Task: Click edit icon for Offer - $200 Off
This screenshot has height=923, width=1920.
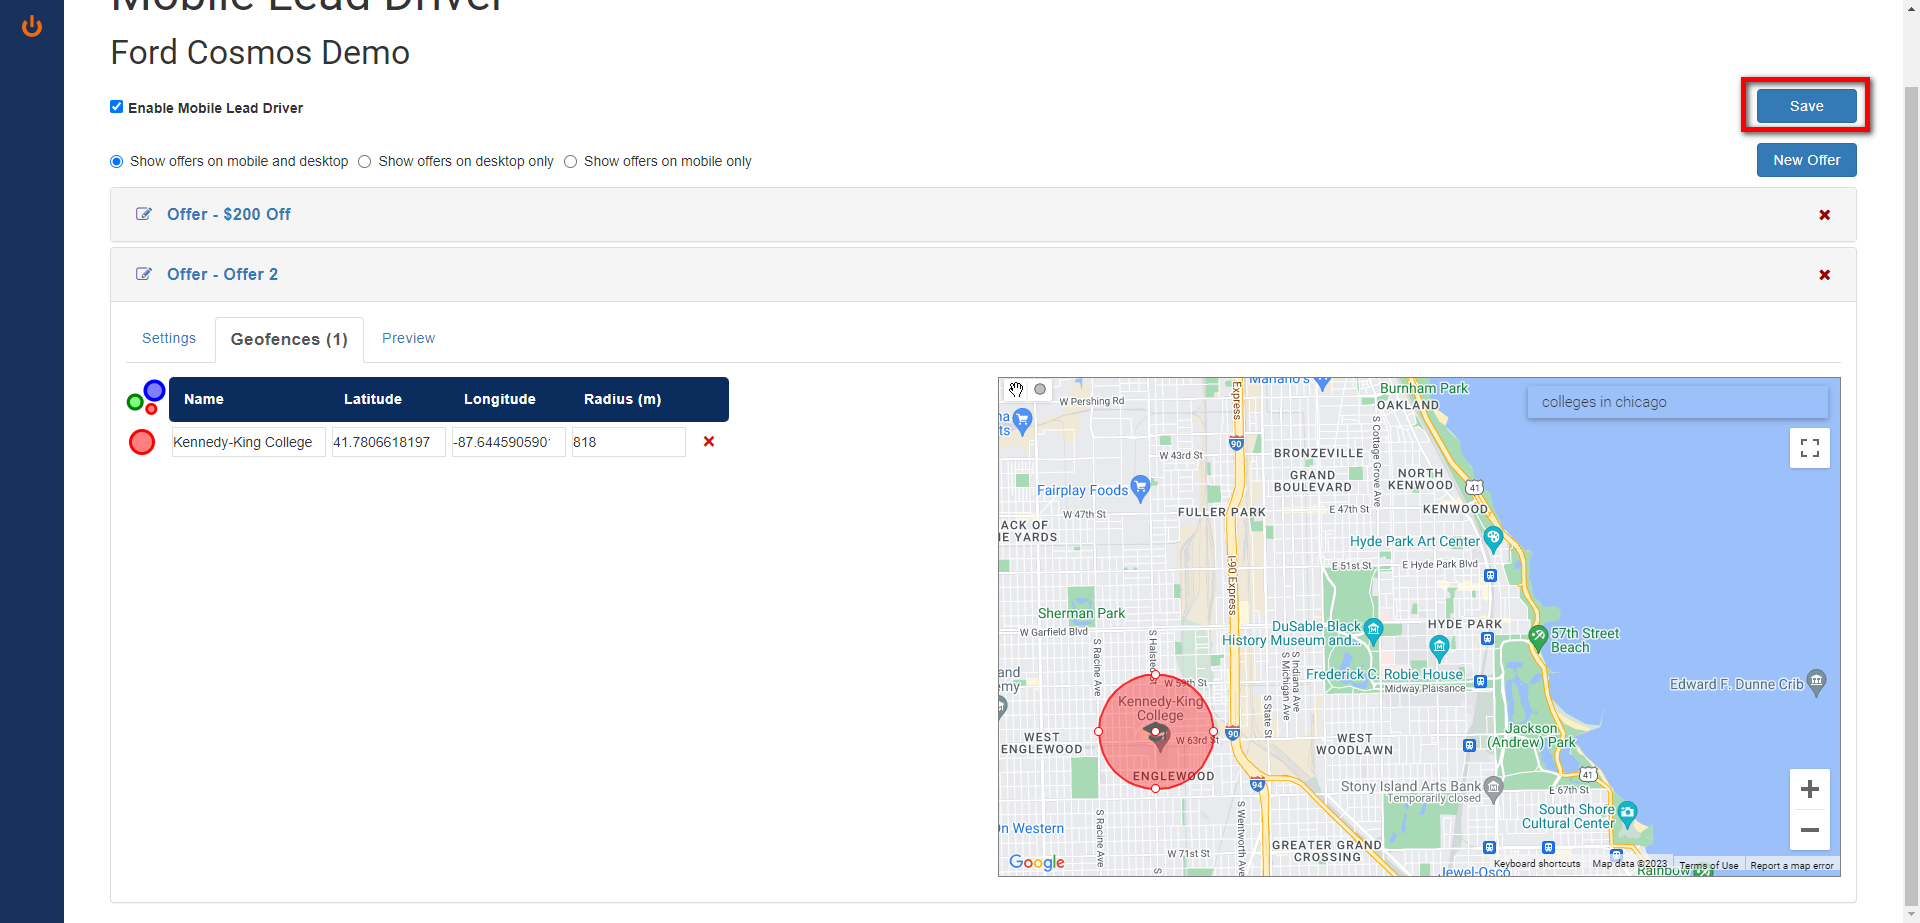Action: [x=144, y=214]
